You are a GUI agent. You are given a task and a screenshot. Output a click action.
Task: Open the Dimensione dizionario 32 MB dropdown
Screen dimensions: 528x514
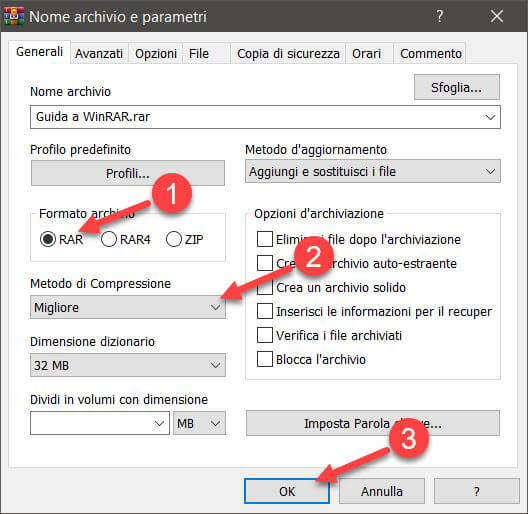pos(128,365)
